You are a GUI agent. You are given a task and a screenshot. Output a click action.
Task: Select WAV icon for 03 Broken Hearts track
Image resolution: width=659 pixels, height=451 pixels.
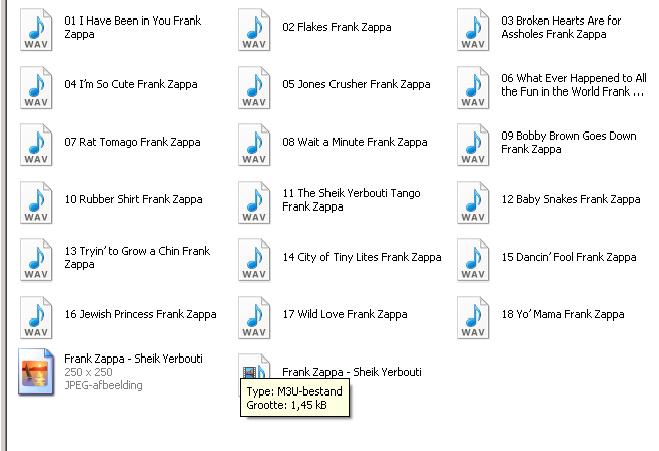(x=473, y=30)
